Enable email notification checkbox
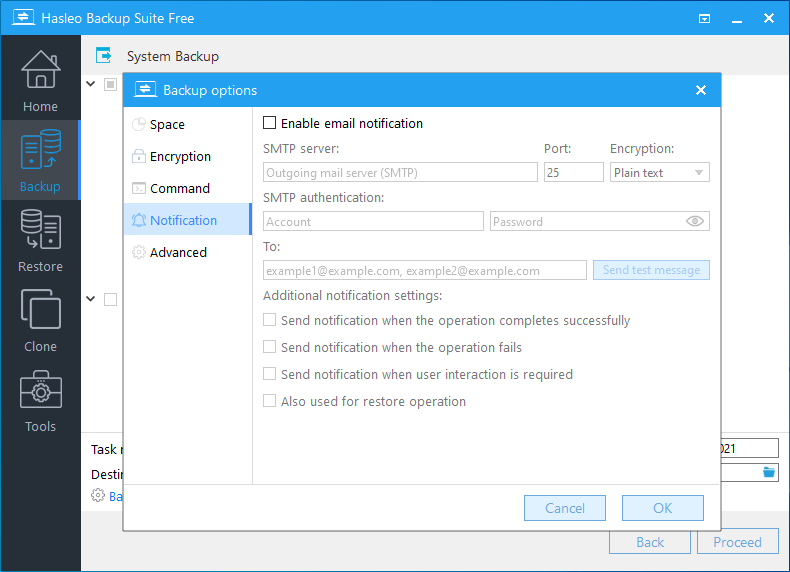Screen dimensions: 790x572 [x=270, y=123]
